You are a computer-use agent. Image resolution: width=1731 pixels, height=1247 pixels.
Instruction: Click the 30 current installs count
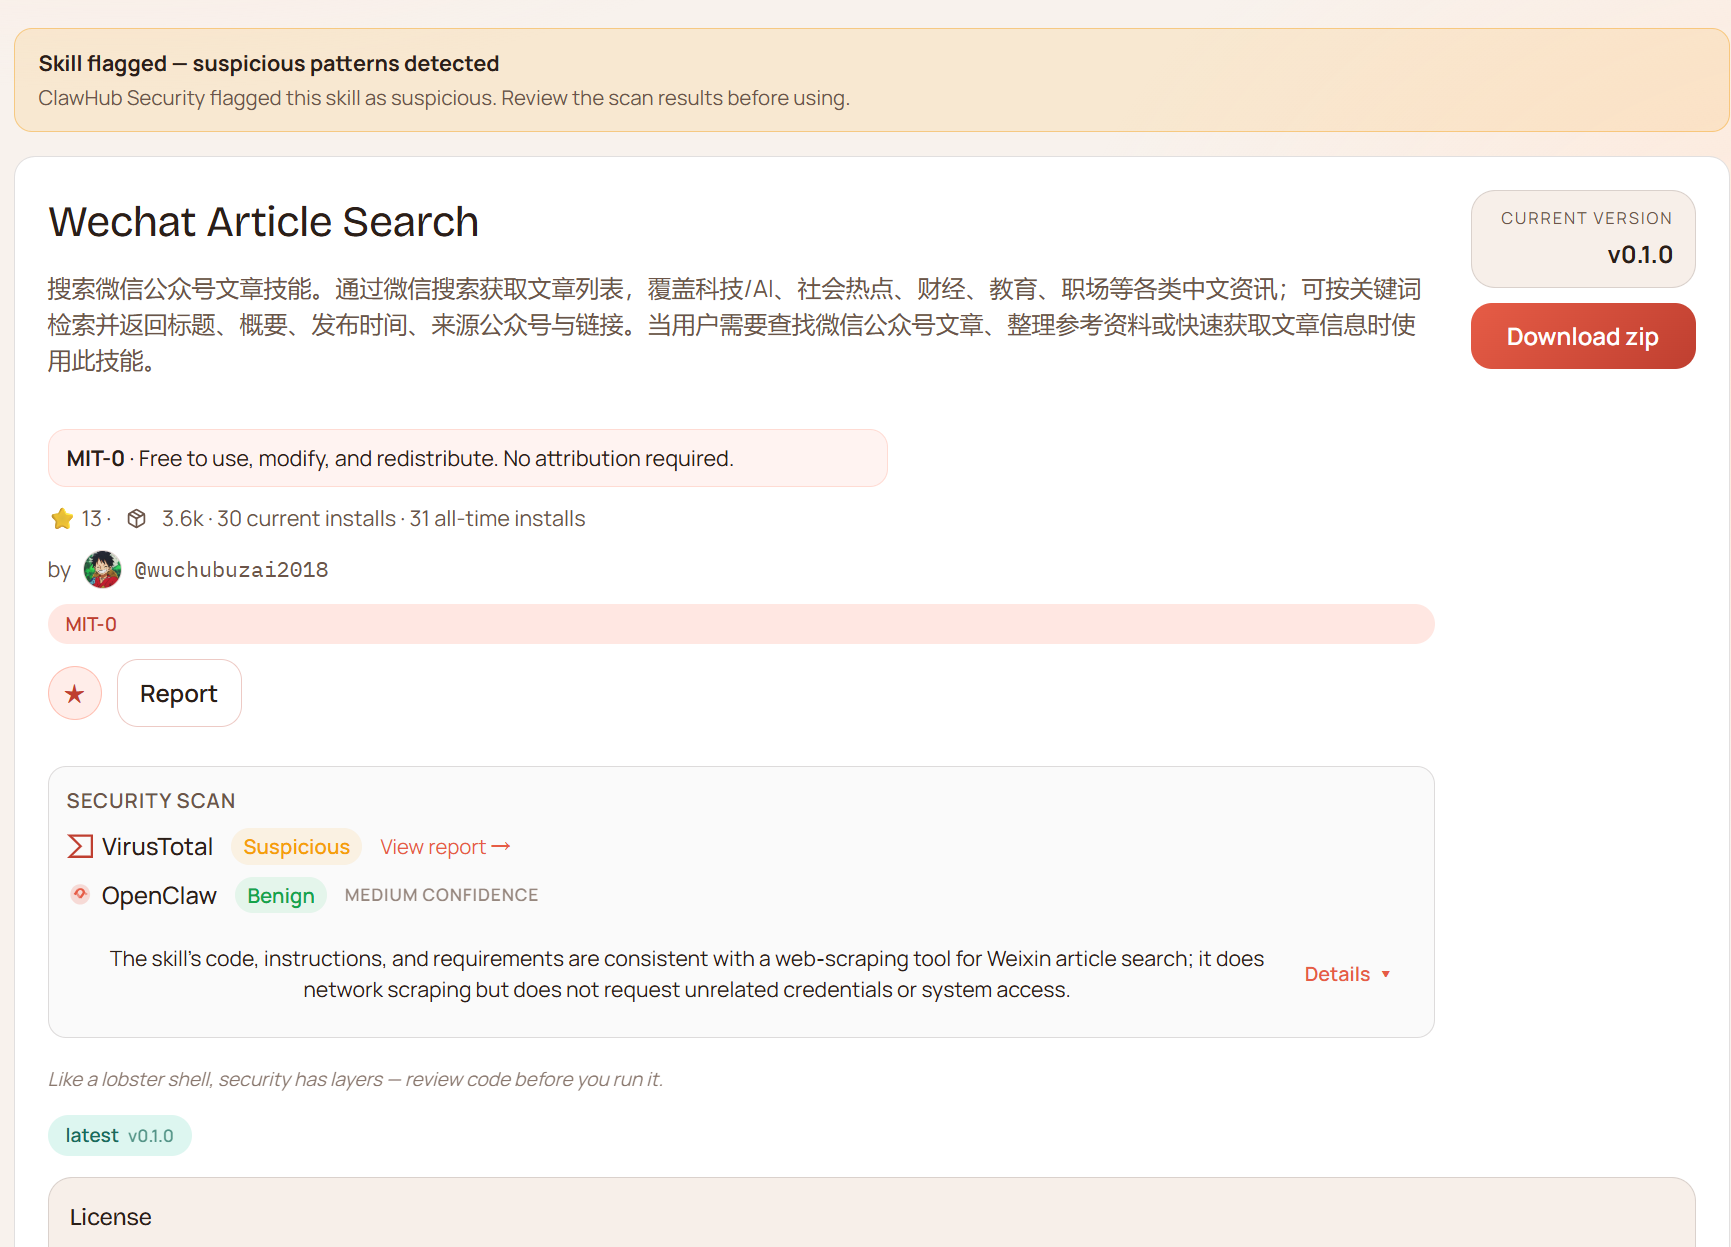pyautogui.click(x=306, y=519)
